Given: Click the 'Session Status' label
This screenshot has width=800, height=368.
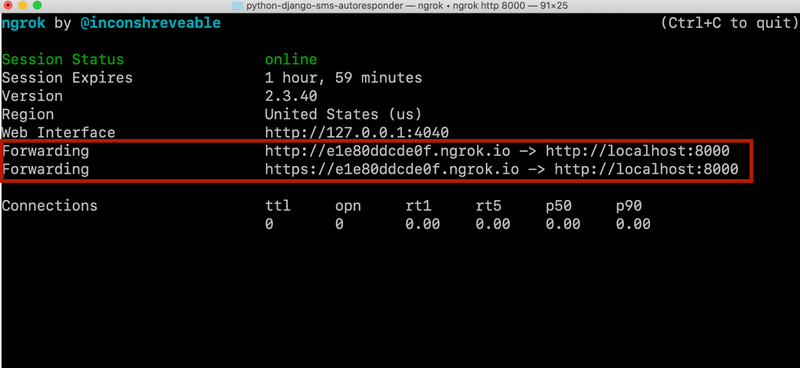Looking at the screenshot, I should point(63,60).
